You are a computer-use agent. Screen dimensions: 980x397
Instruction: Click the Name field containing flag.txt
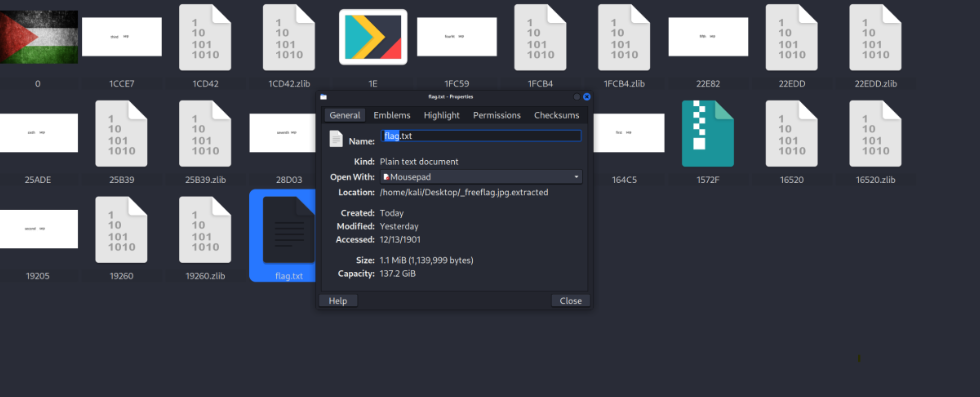pos(481,136)
